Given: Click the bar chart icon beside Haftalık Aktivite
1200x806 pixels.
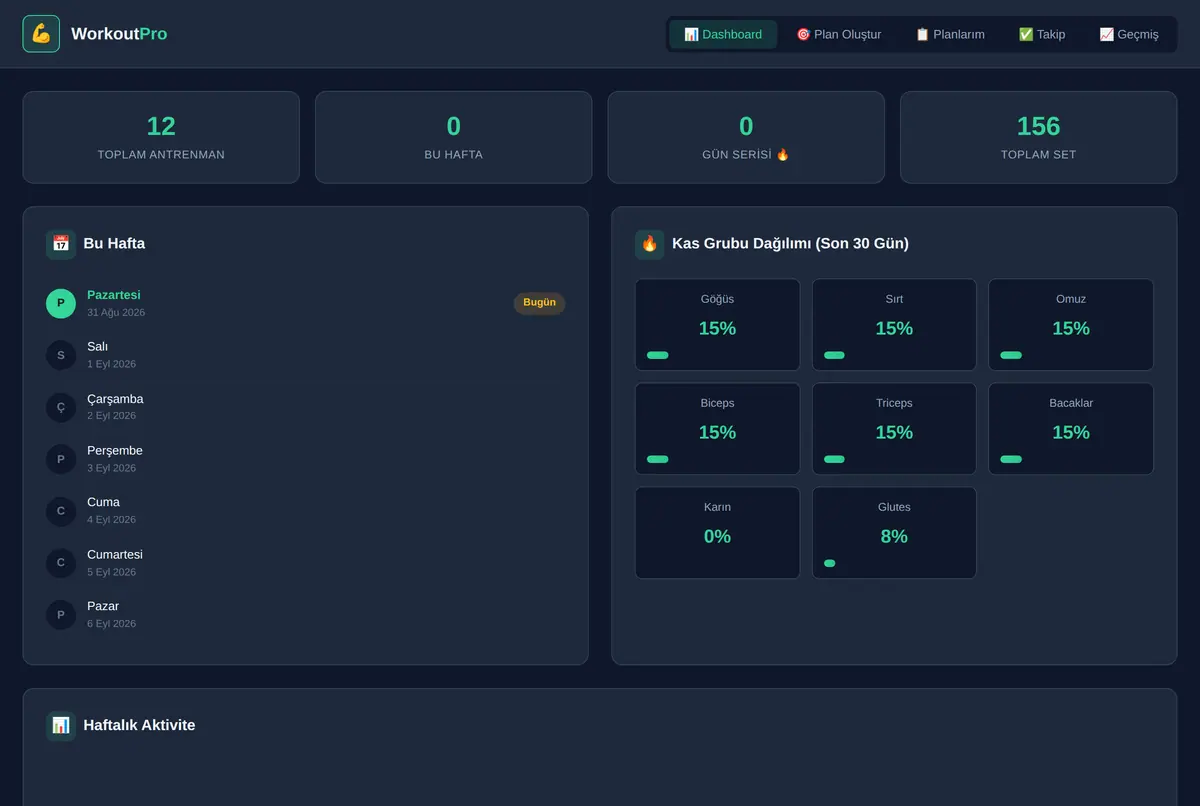Looking at the screenshot, I should tap(61, 726).
